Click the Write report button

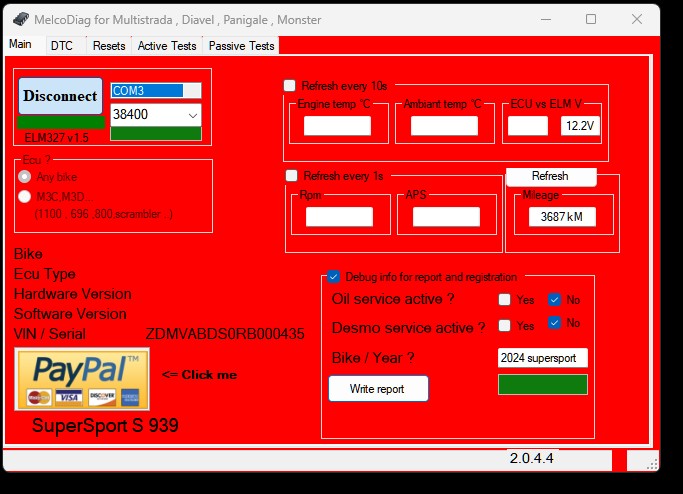coord(378,389)
